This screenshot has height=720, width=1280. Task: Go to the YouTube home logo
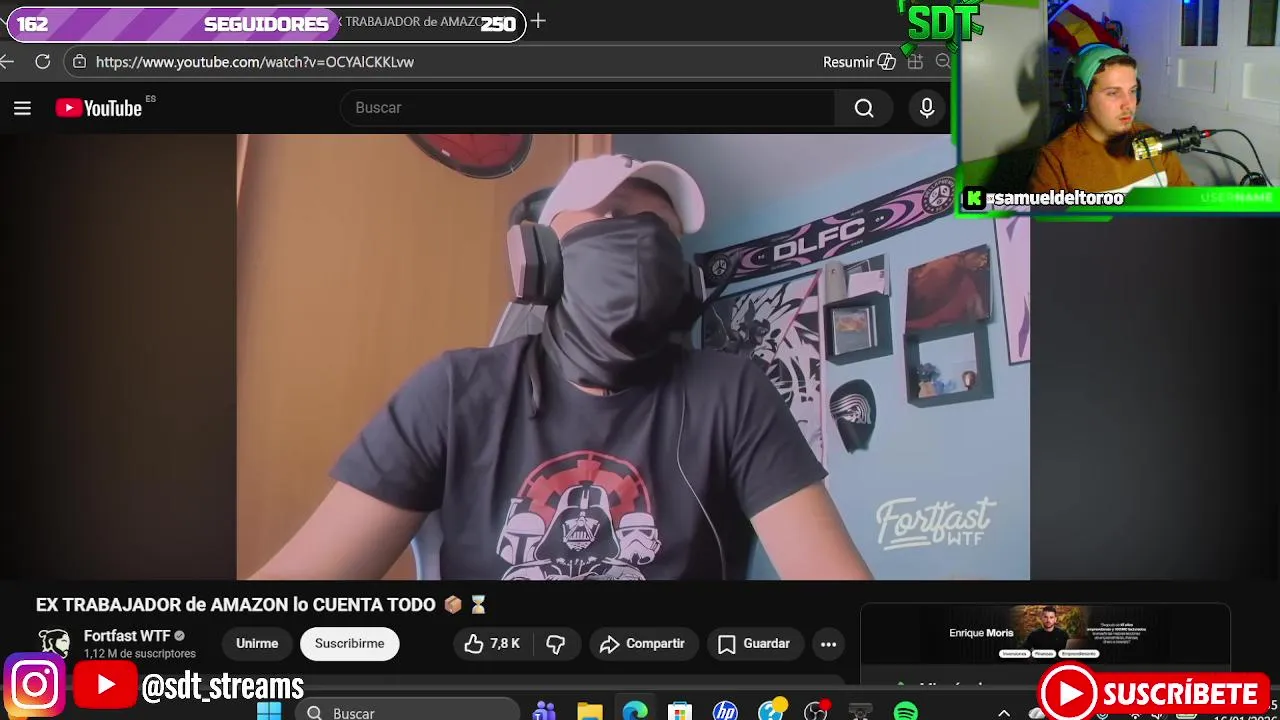98,108
